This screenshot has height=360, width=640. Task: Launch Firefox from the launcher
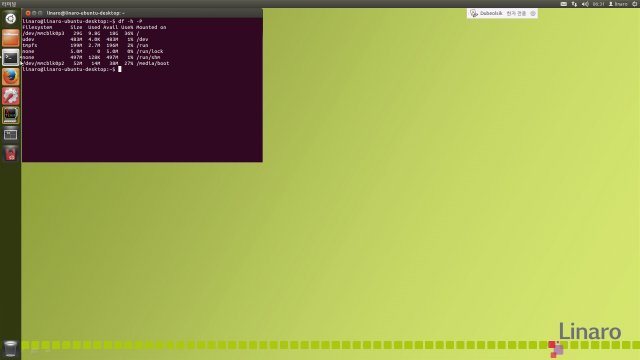point(10,76)
